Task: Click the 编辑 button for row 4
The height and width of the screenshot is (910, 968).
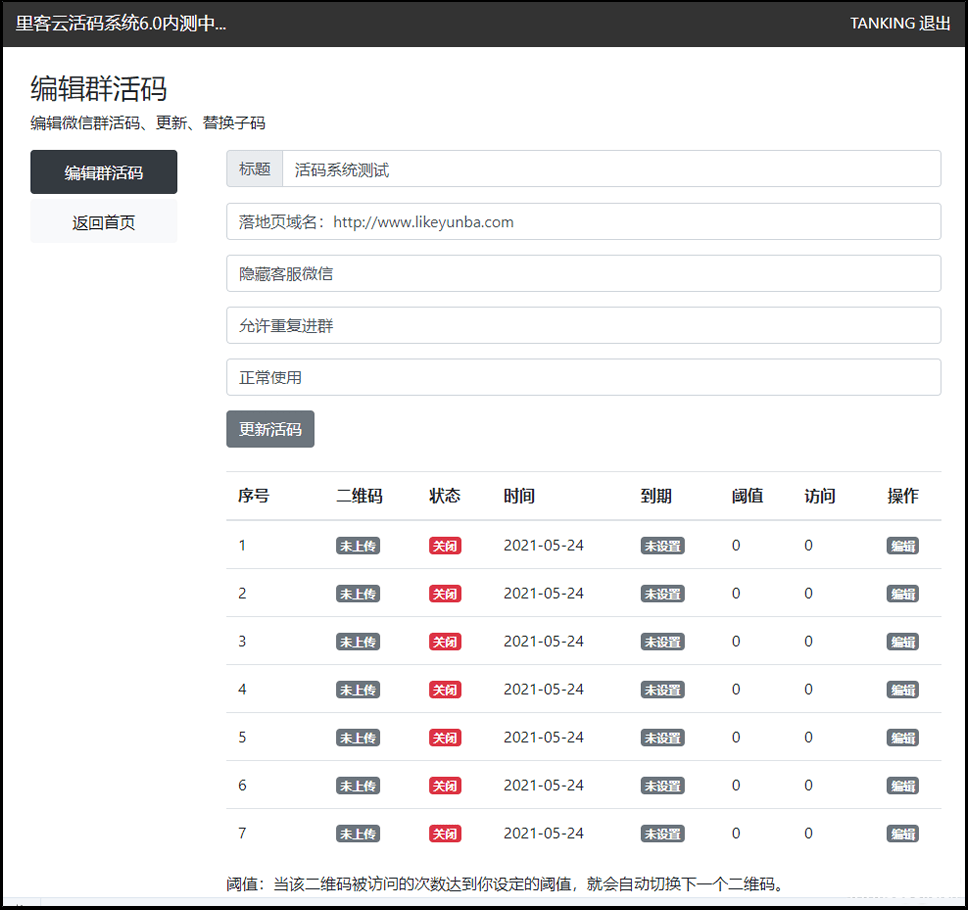Action: point(902,689)
